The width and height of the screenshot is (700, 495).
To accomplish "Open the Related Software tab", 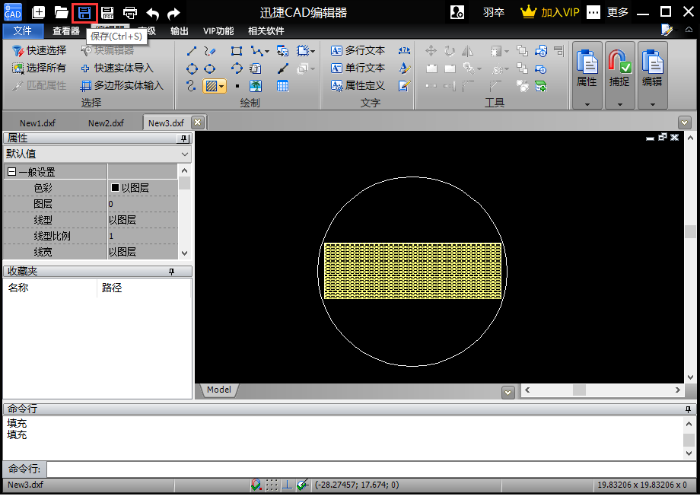I will (x=266, y=31).
